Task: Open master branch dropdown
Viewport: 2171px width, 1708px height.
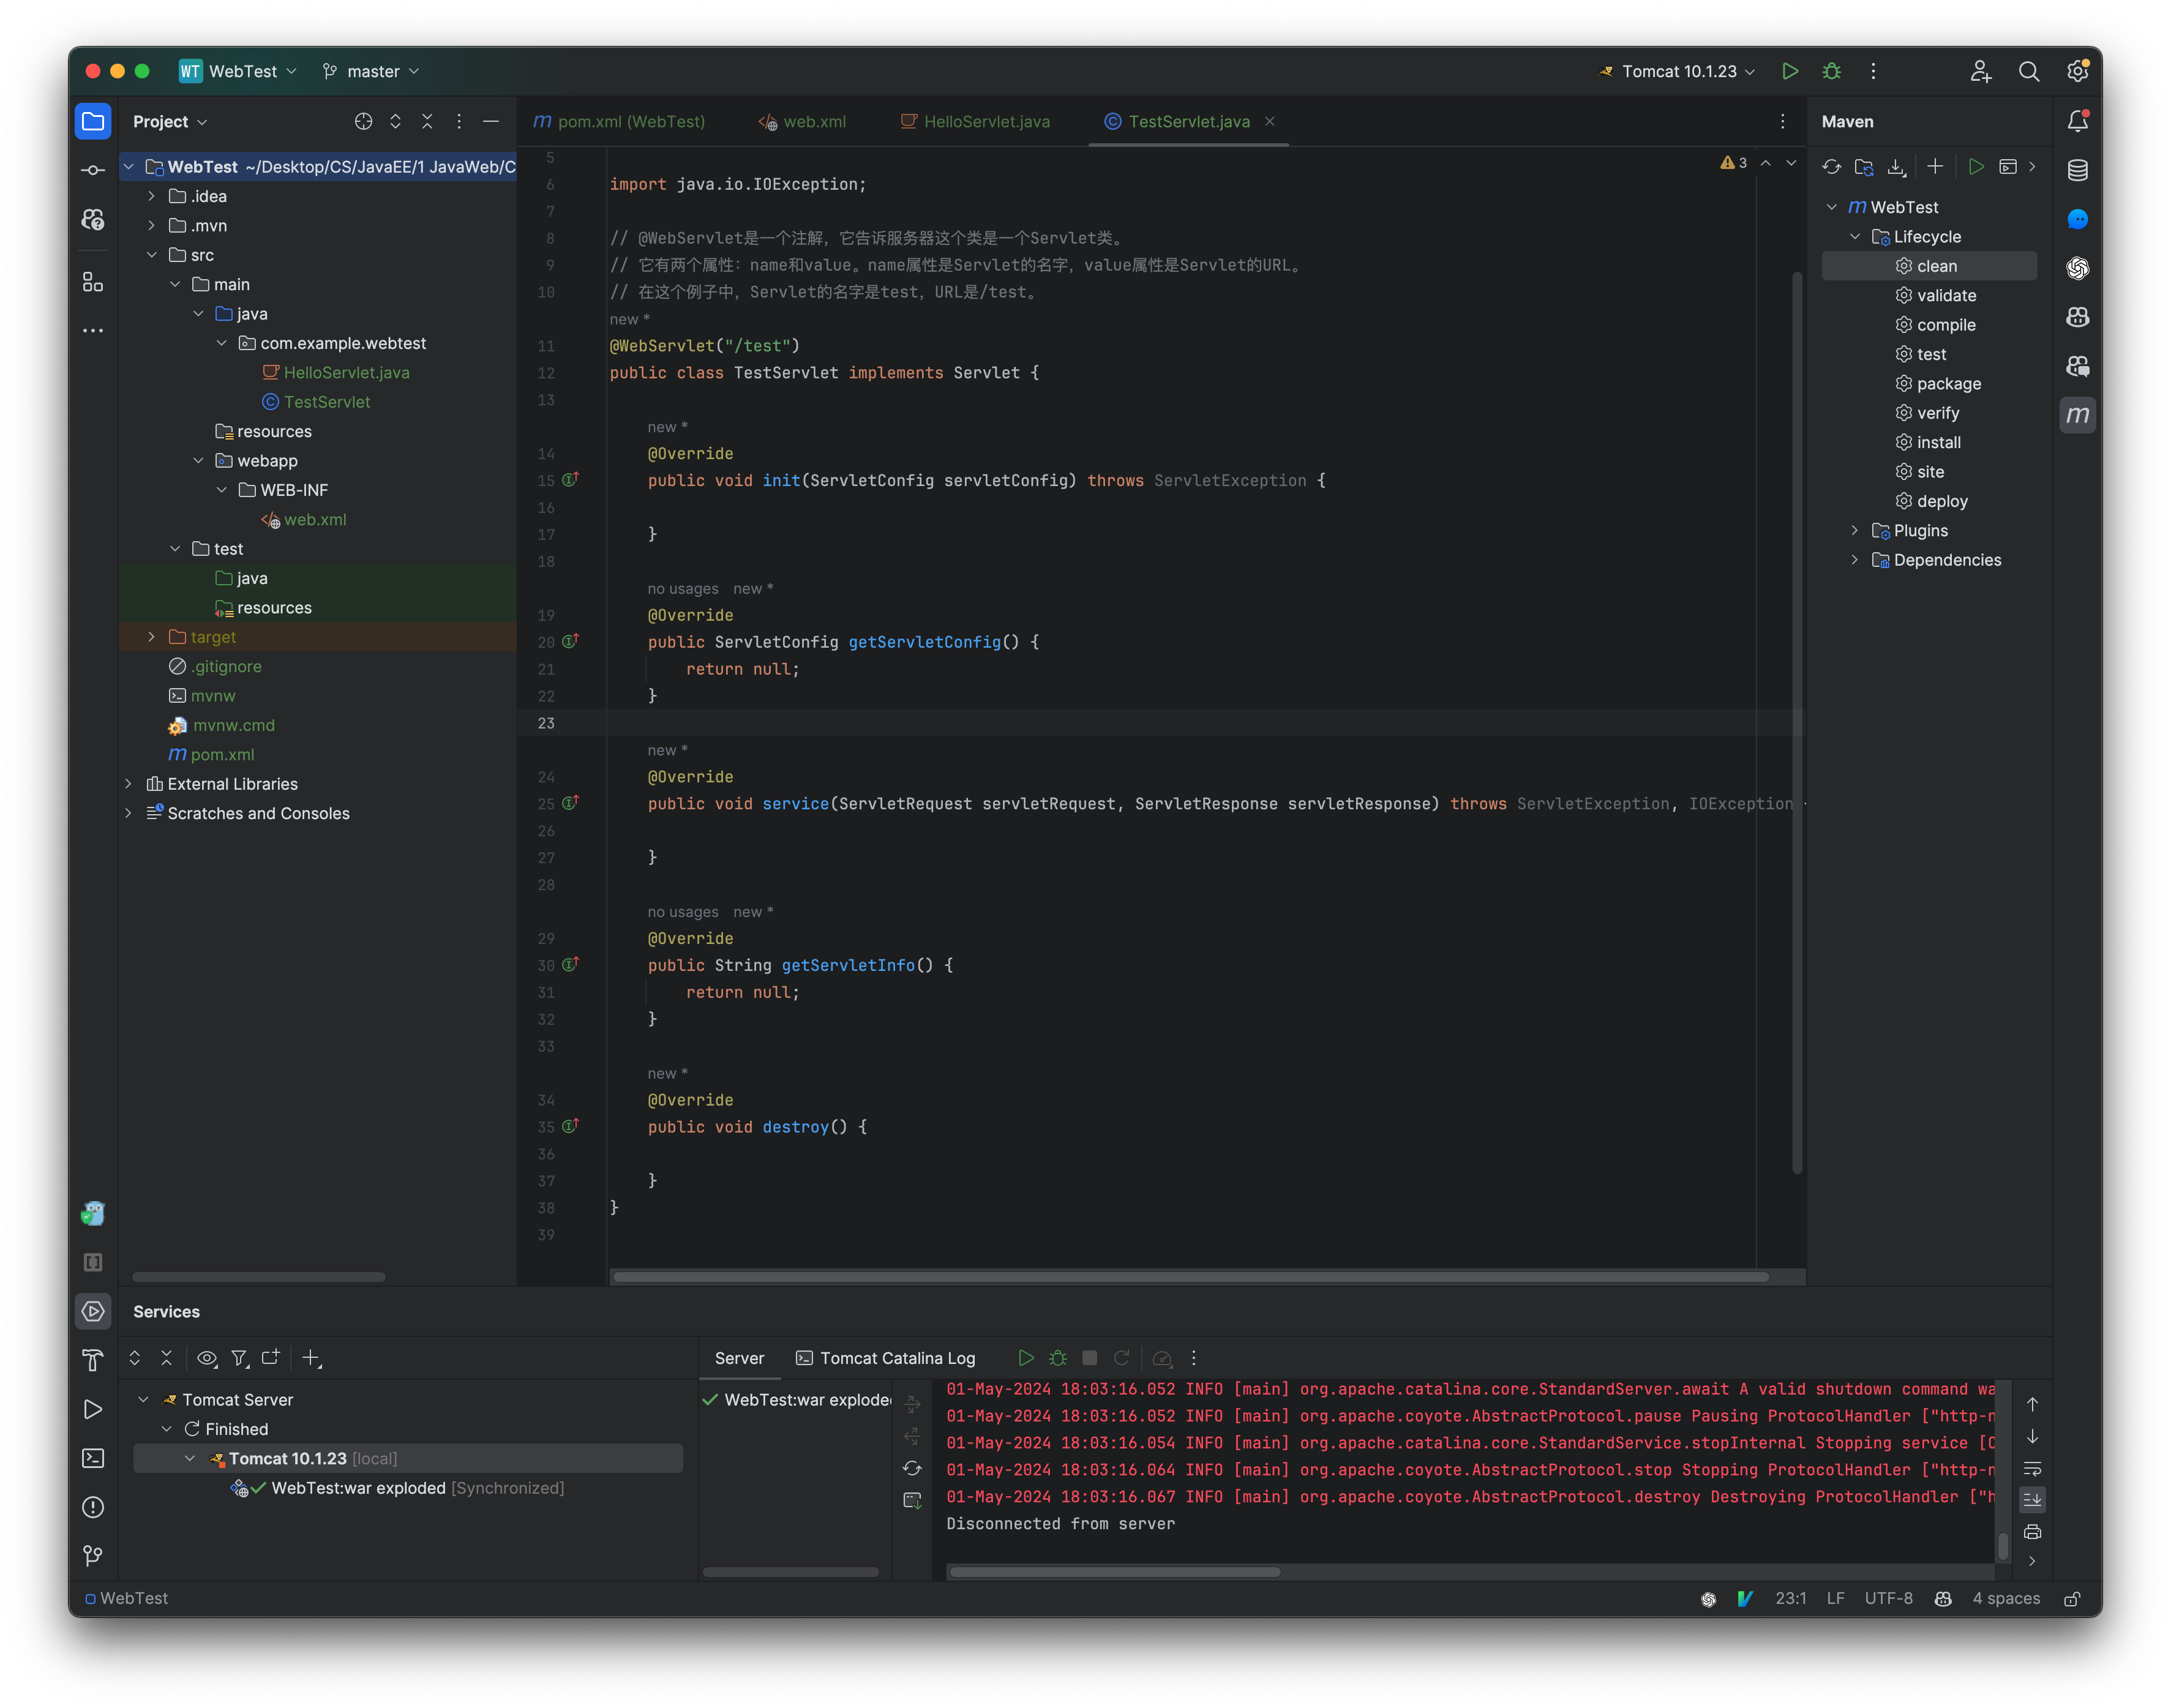Action: point(371,71)
